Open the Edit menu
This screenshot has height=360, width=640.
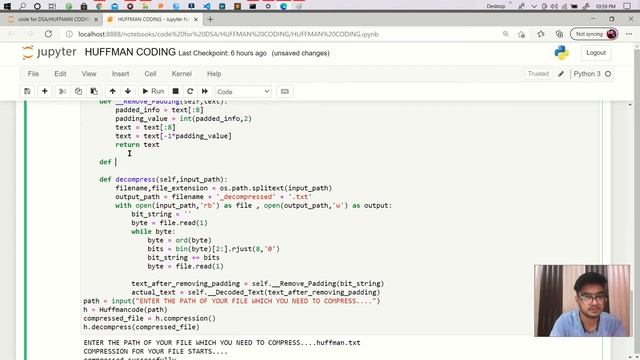(x=60, y=74)
